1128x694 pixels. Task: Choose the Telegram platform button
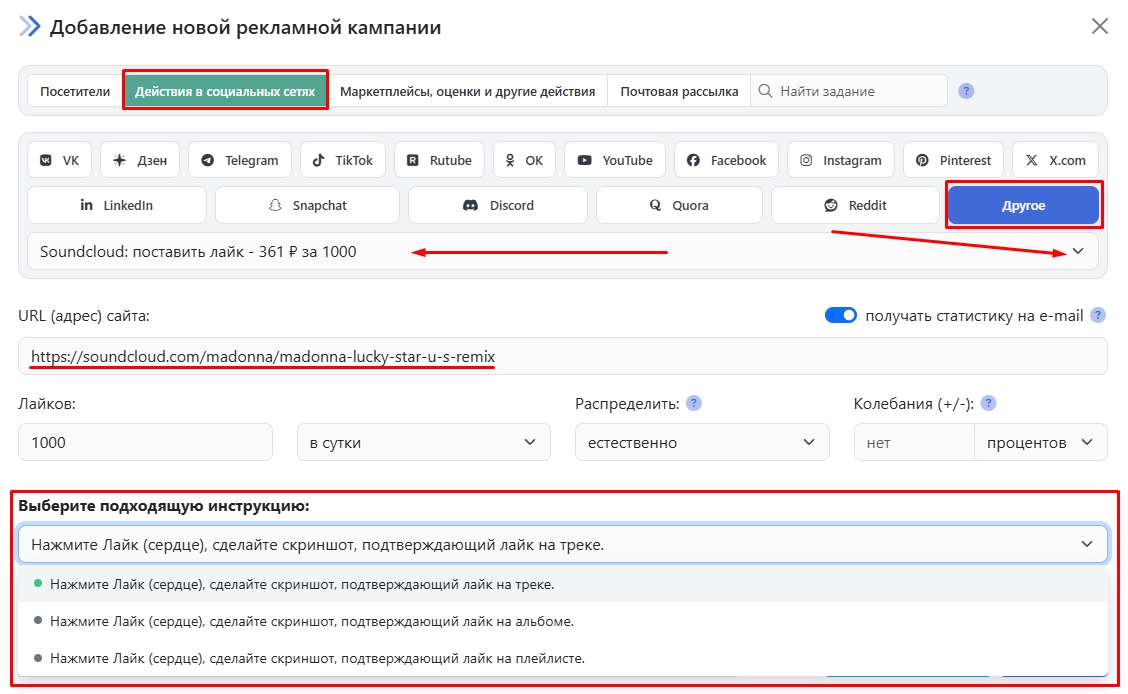click(240, 160)
